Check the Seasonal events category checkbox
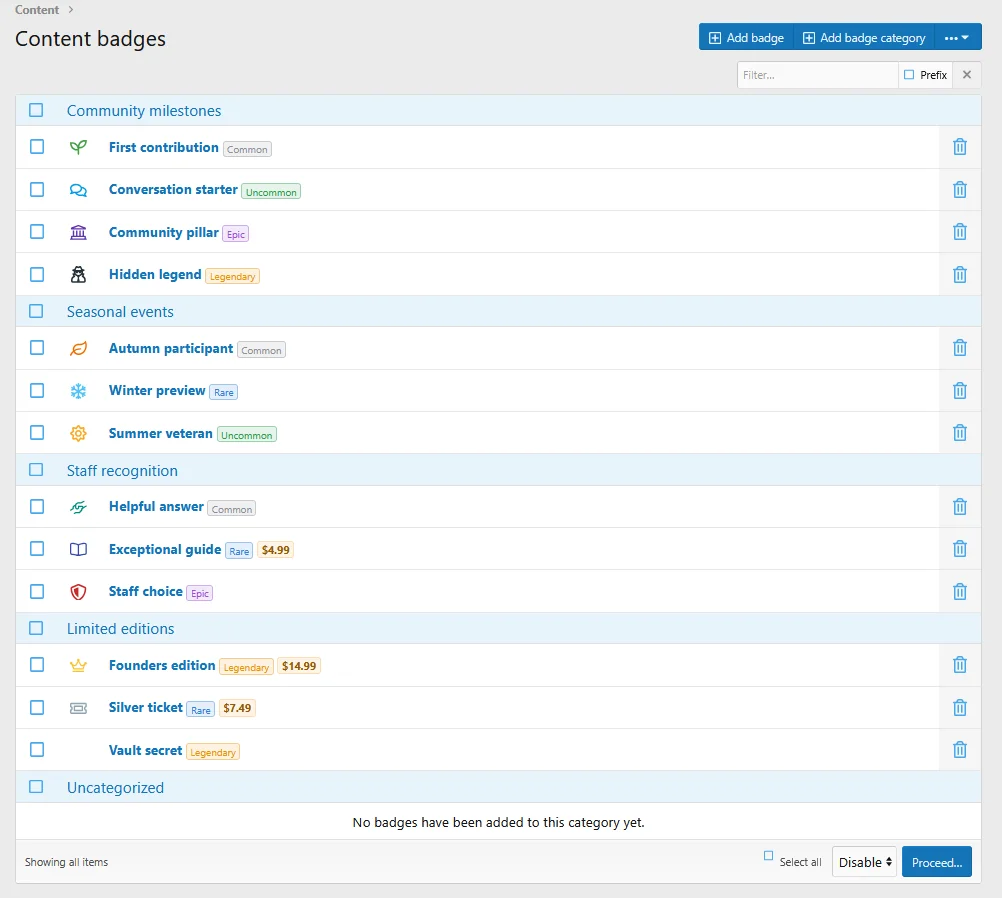 click(36, 311)
